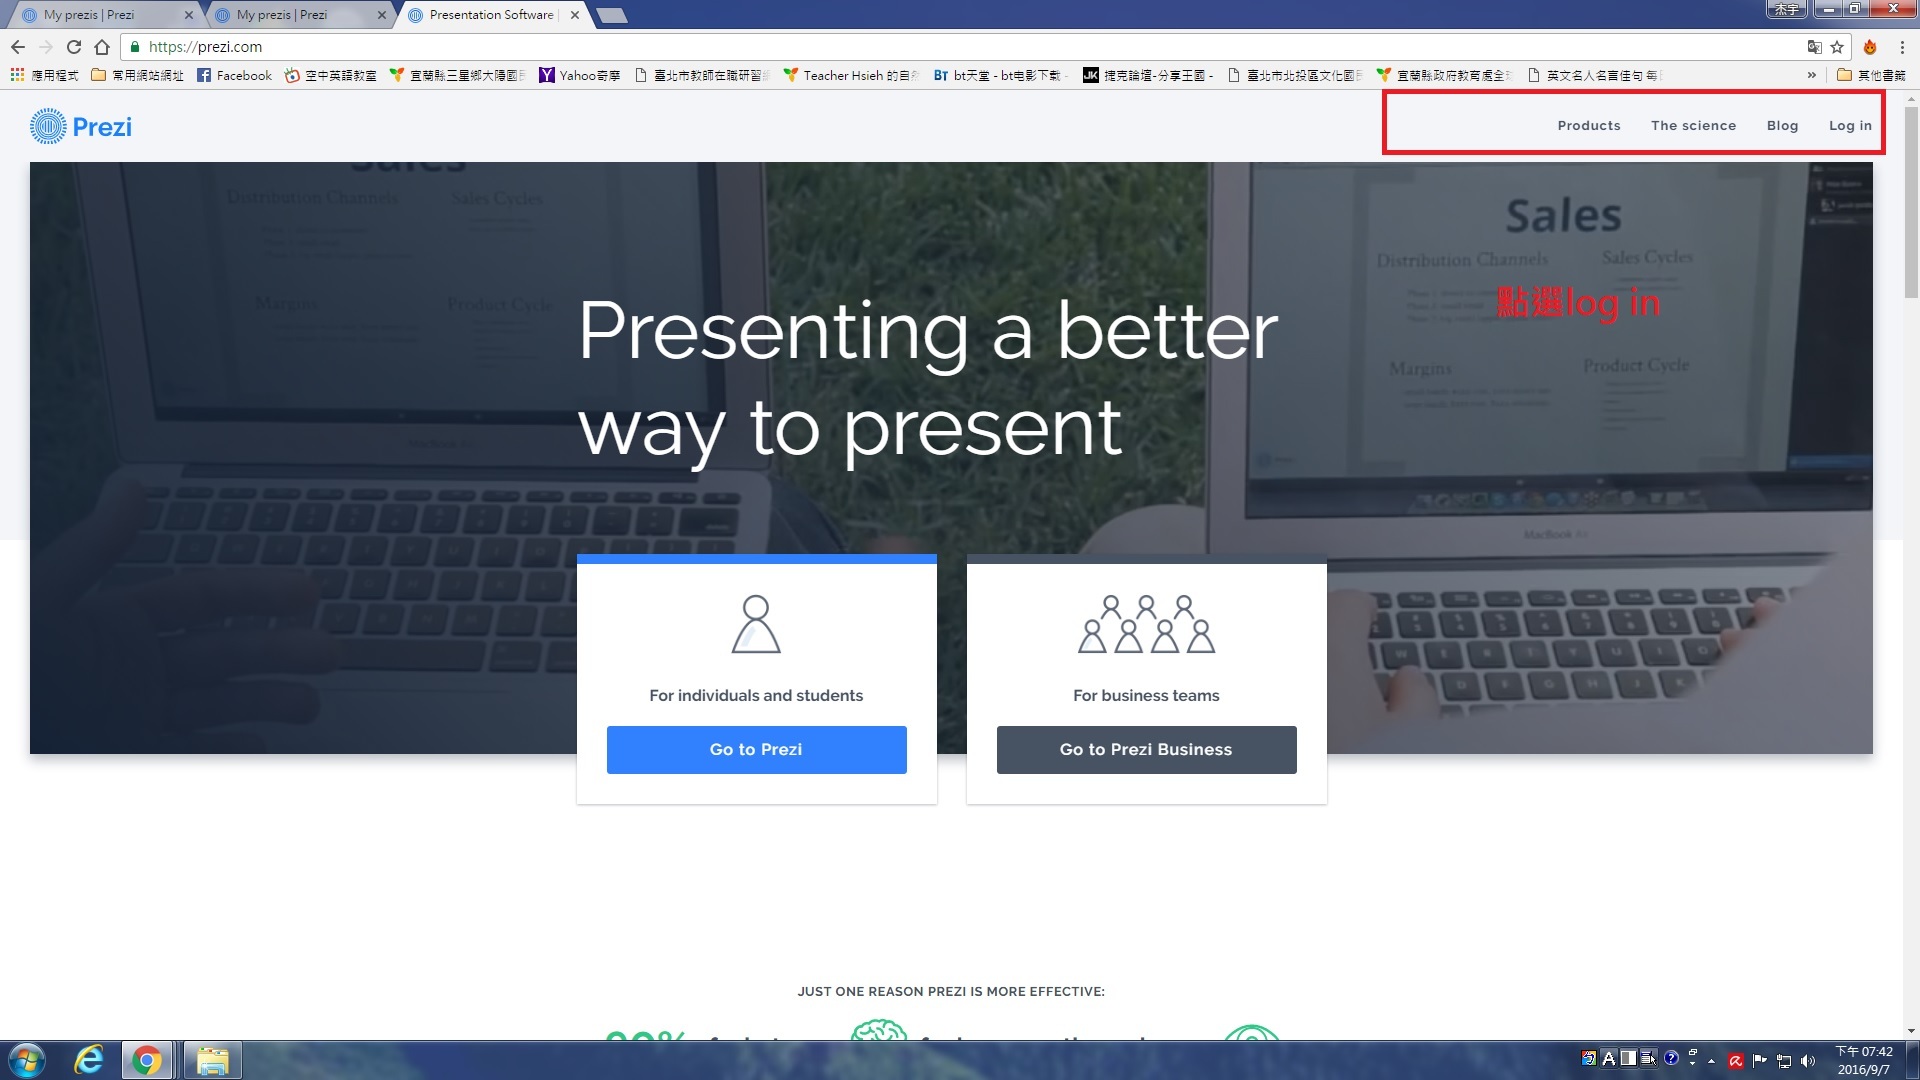Open the 臺北市北投區文化國 bookmark
This screenshot has width=1920, height=1080.
[x=1295, y=75]
